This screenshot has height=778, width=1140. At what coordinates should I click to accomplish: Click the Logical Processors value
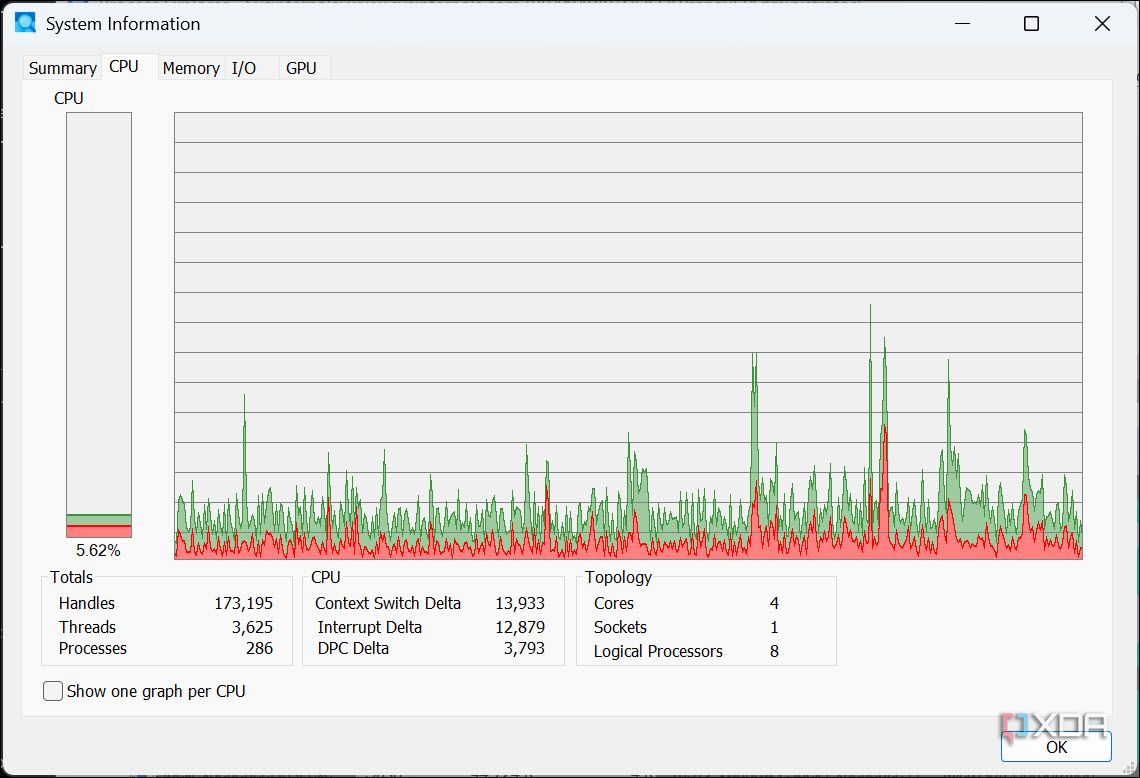(x=774, y=651)
